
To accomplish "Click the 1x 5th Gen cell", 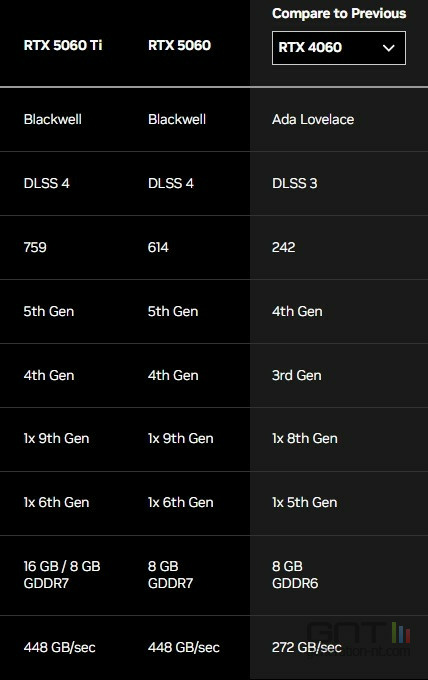I will 304,502.
